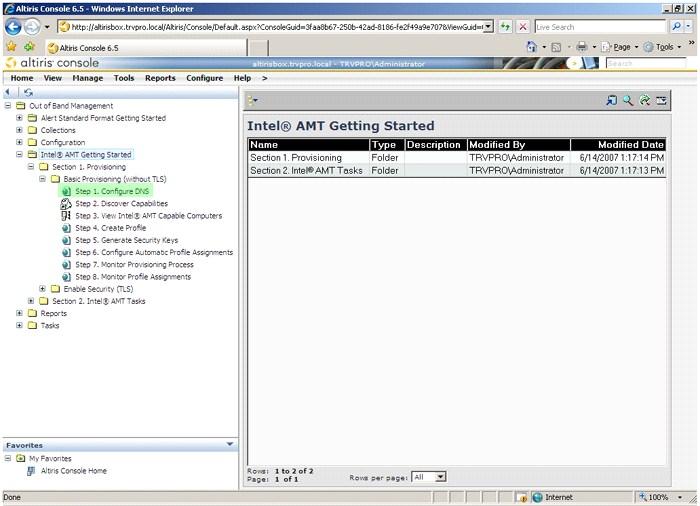
Task: Click the IE Home page icon
Action: [531, 46]
